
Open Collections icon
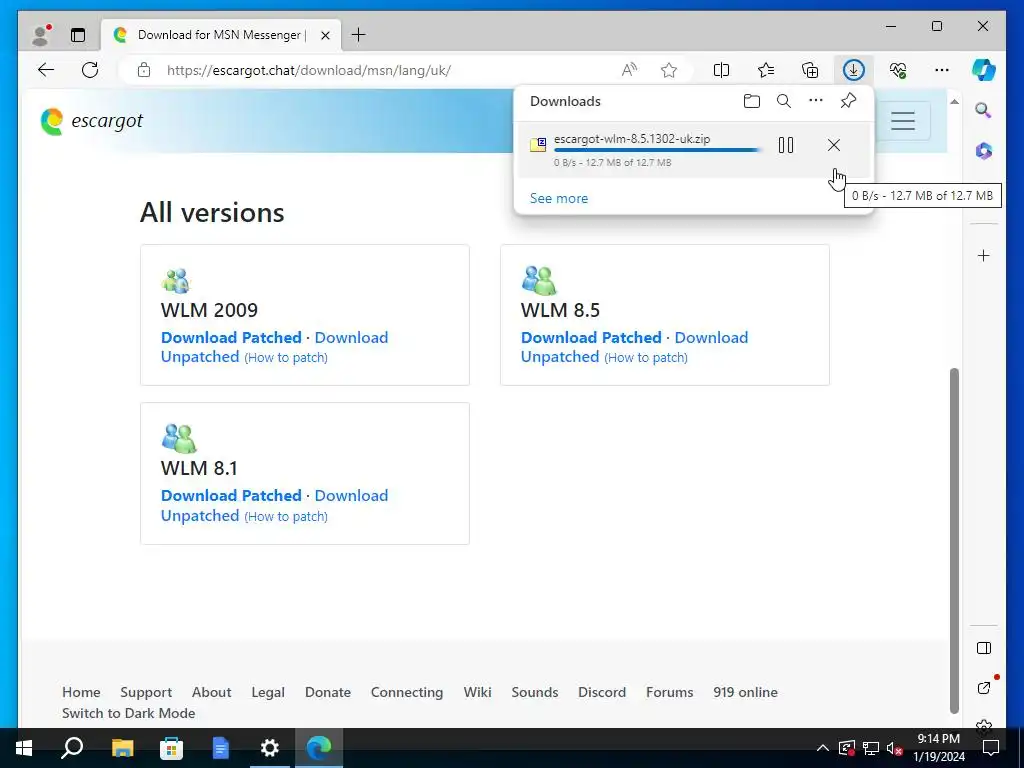tap(810, 70)
